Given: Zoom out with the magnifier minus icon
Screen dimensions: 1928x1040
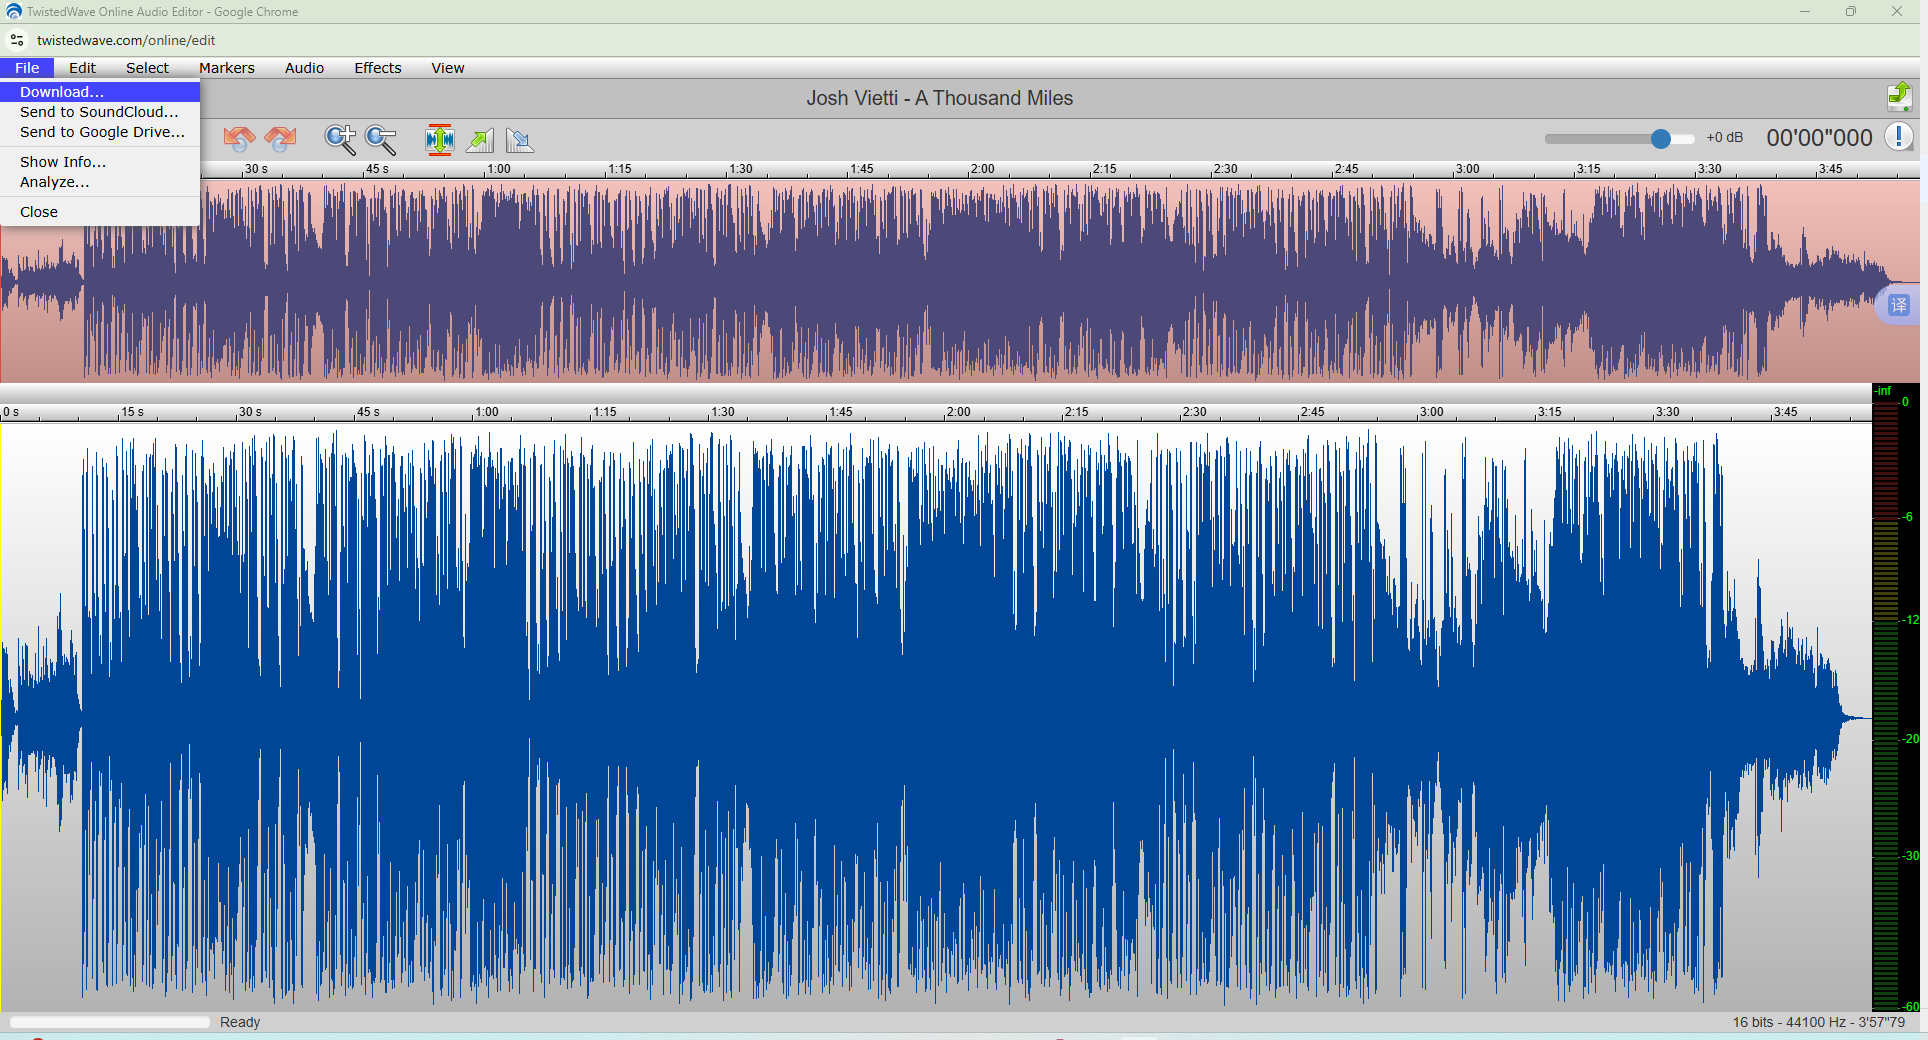Looking at the screenshot, I should pyautogui.click(x=381, y=139).
